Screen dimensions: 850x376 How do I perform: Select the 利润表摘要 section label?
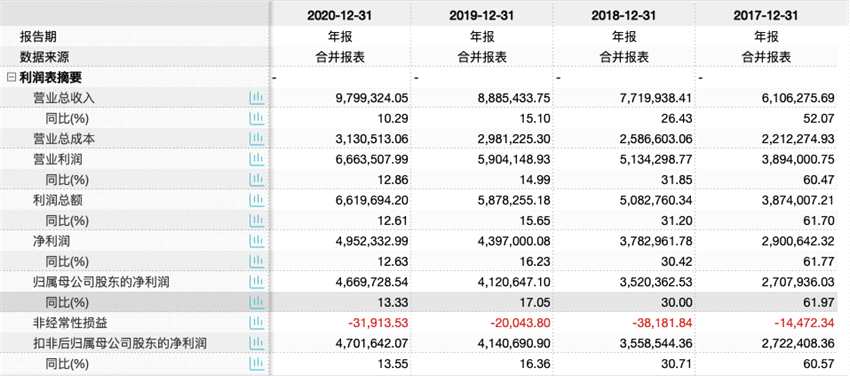pyautogui.click(x=50, y=77)
